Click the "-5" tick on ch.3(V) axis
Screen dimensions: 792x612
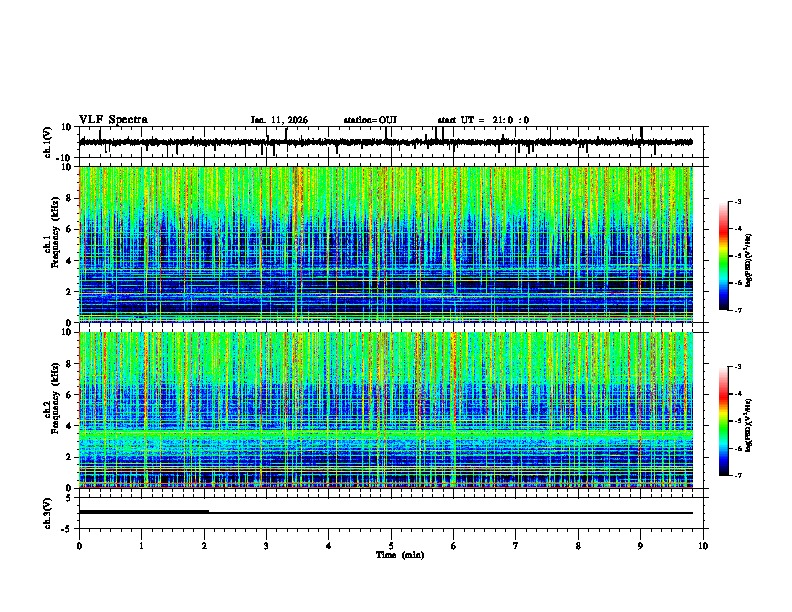point(67,529)
